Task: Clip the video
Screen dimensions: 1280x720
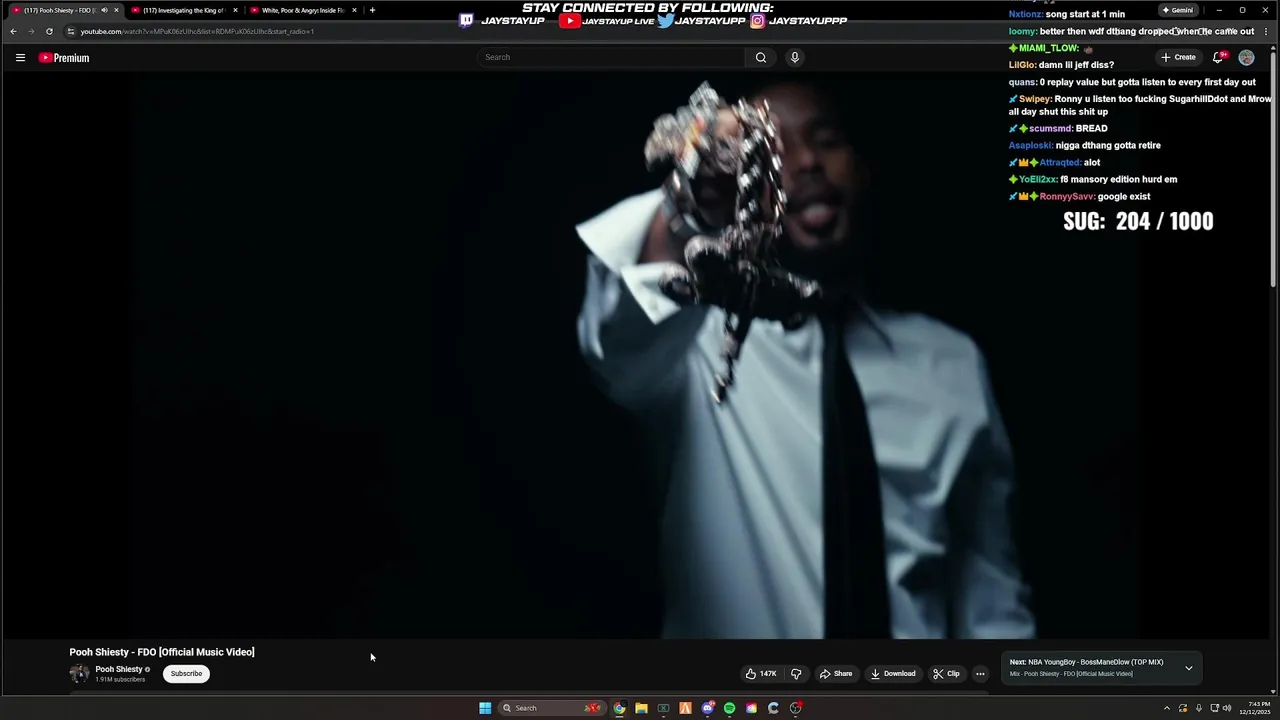Action: pos(946,674)
